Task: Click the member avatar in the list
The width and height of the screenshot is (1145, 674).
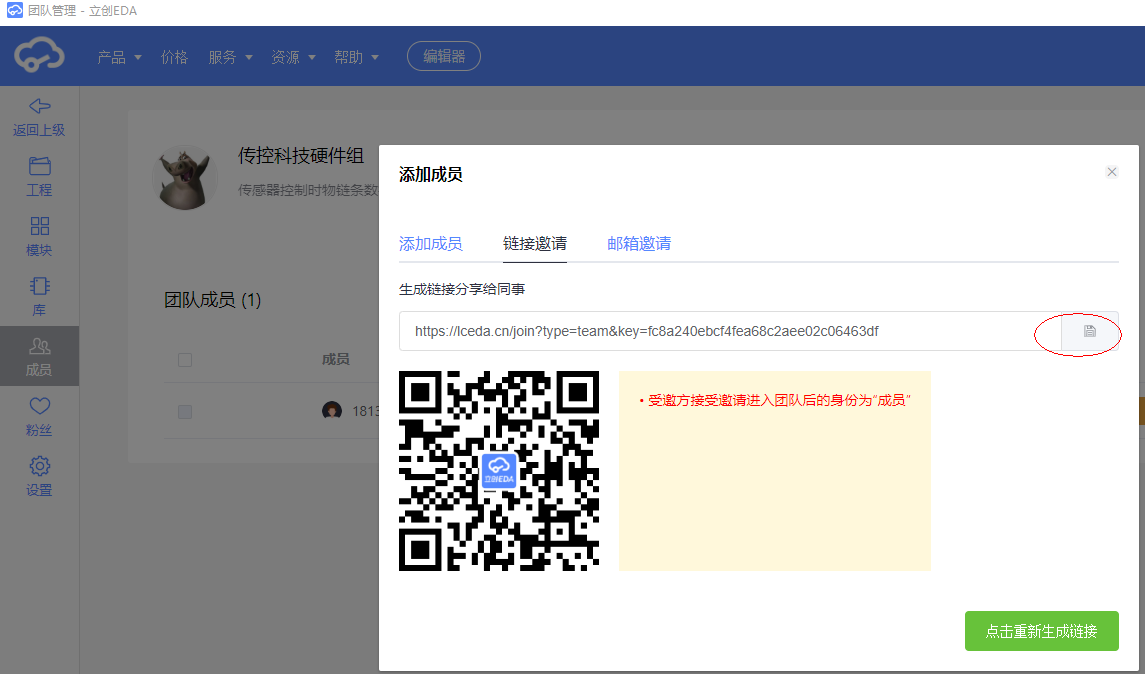Action: pos(332,410)
